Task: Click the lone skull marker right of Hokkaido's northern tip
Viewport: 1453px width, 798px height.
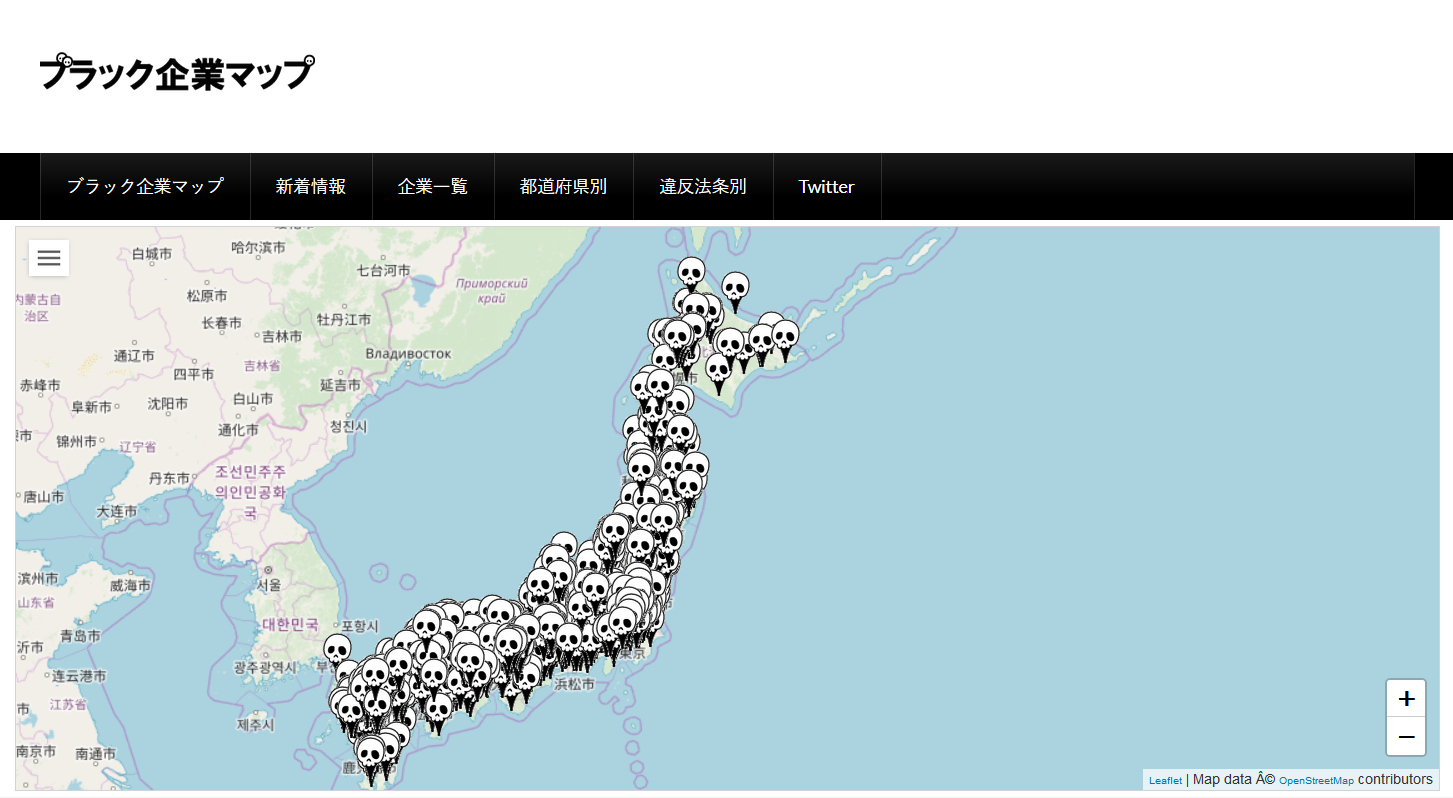Action: [x=735, y=287]
